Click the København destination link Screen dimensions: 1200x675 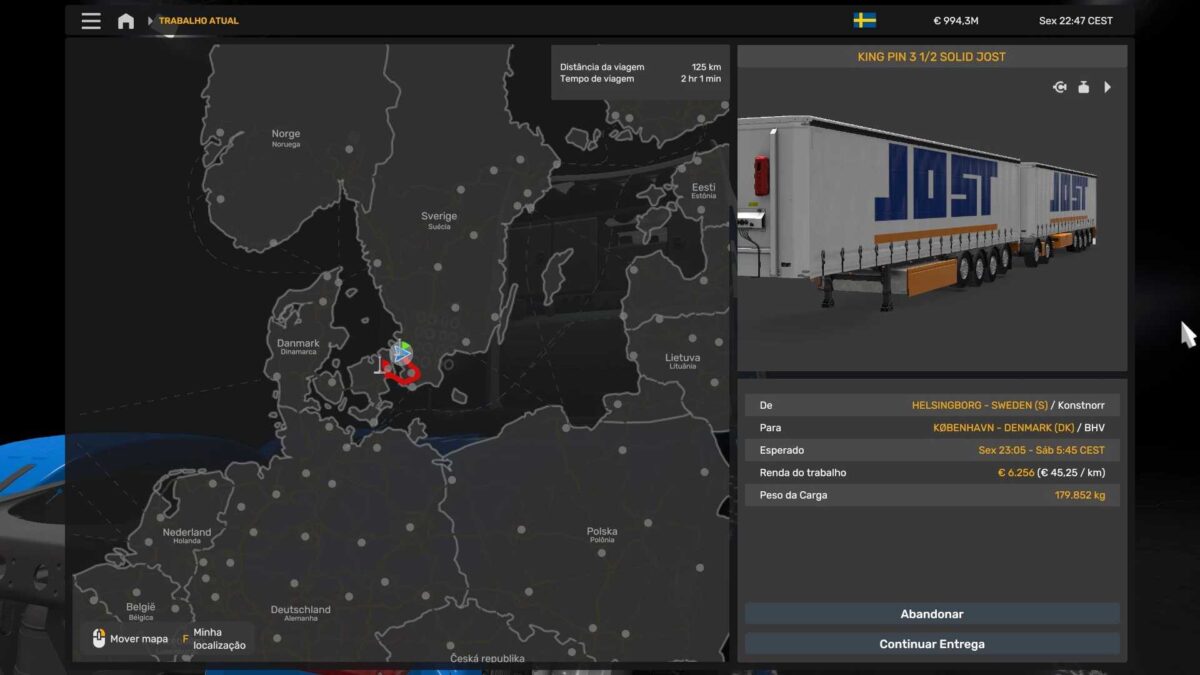tap(990, 428)
